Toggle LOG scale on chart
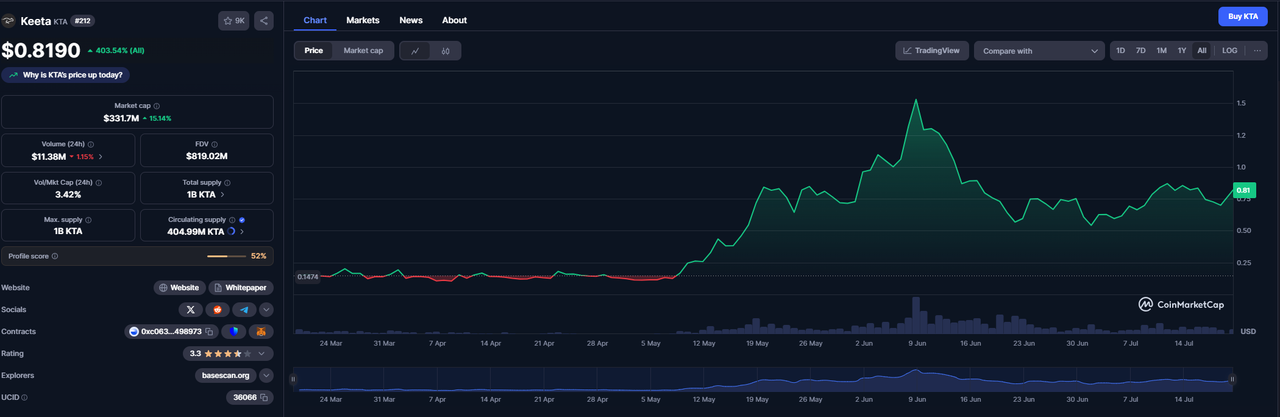 1229,50
